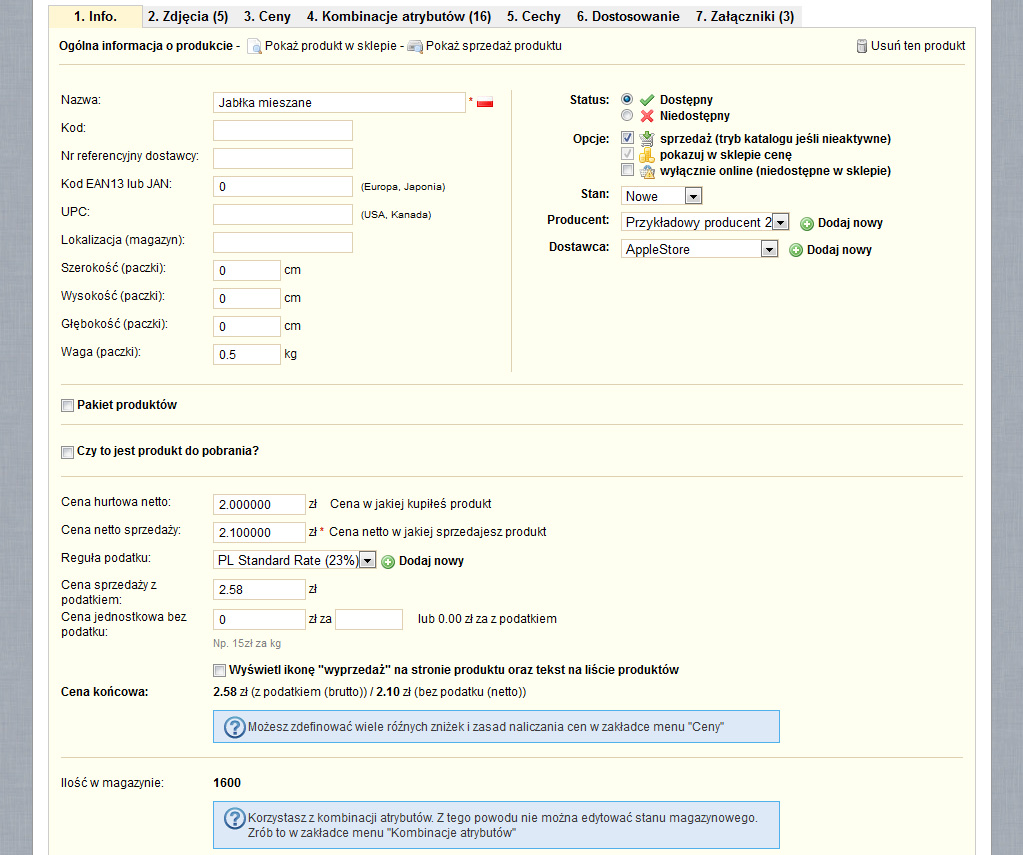Open the Producent dropdown list

(x=705, y=222)
